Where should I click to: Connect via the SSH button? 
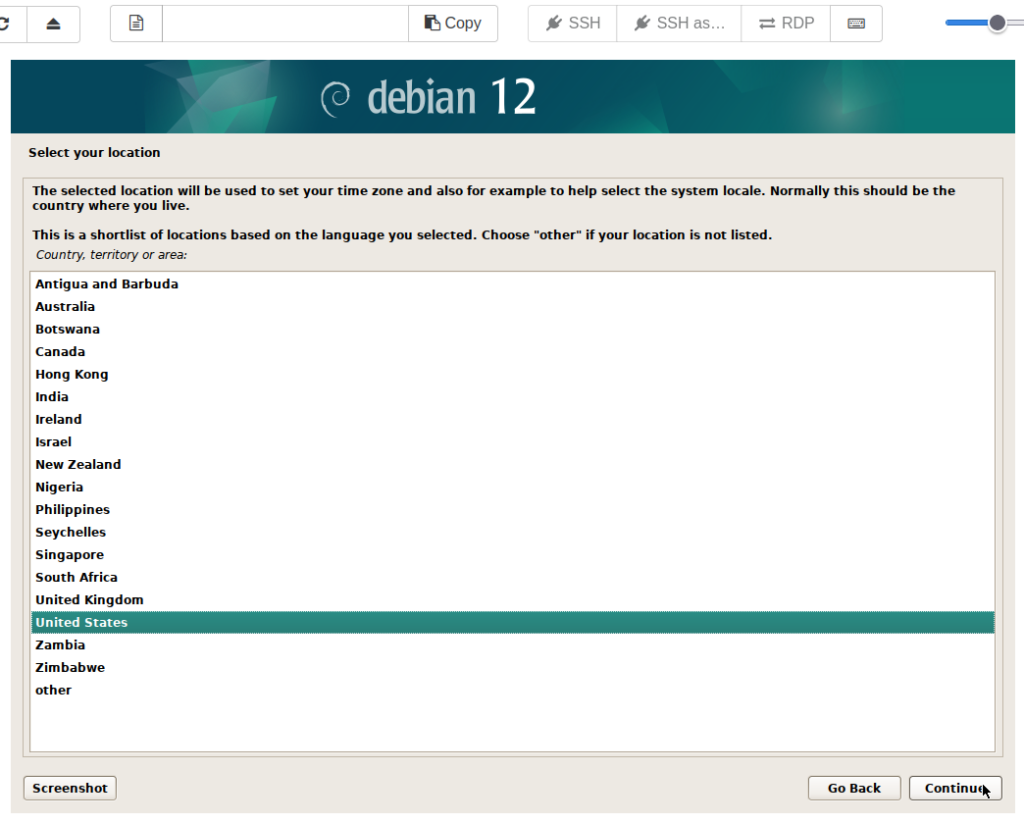tap(573, 23)
